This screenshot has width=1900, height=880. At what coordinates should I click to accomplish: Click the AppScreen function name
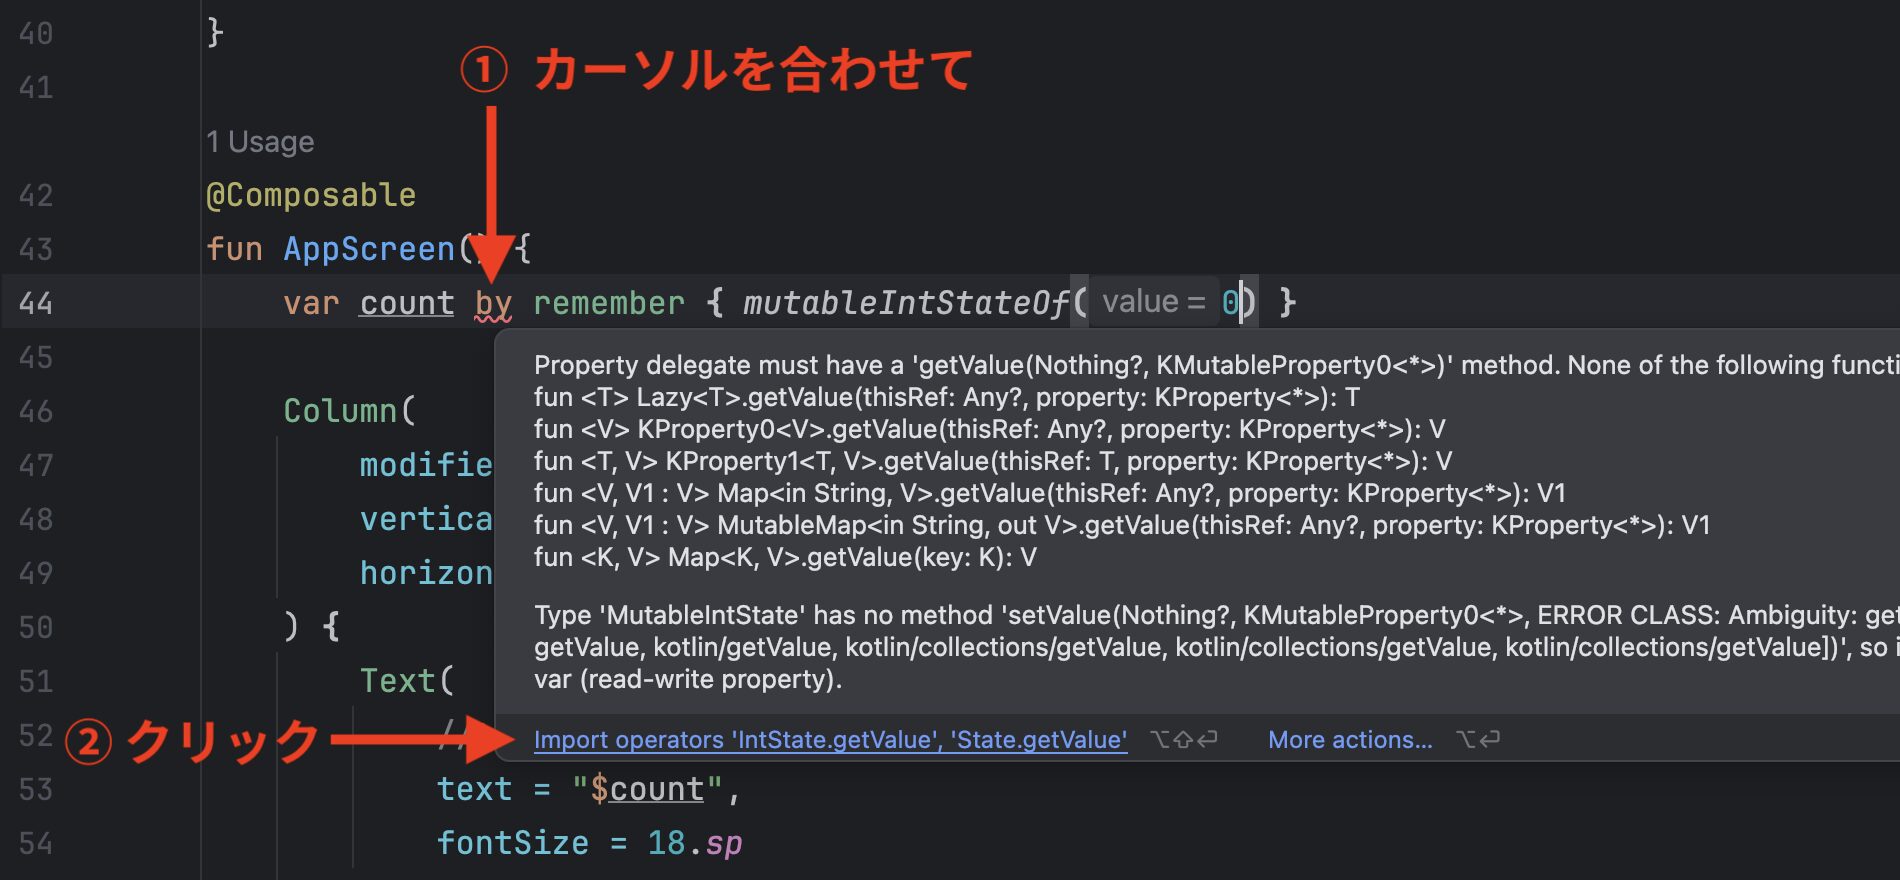click(369, 249)
